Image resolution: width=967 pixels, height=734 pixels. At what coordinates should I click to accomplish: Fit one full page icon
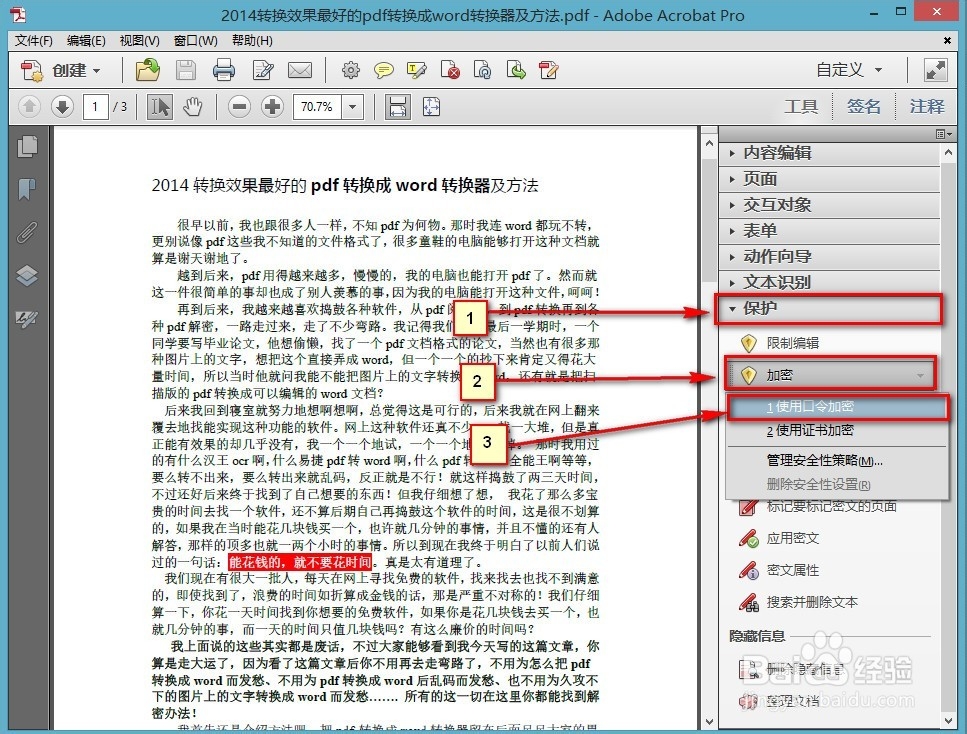pos(431,107)
